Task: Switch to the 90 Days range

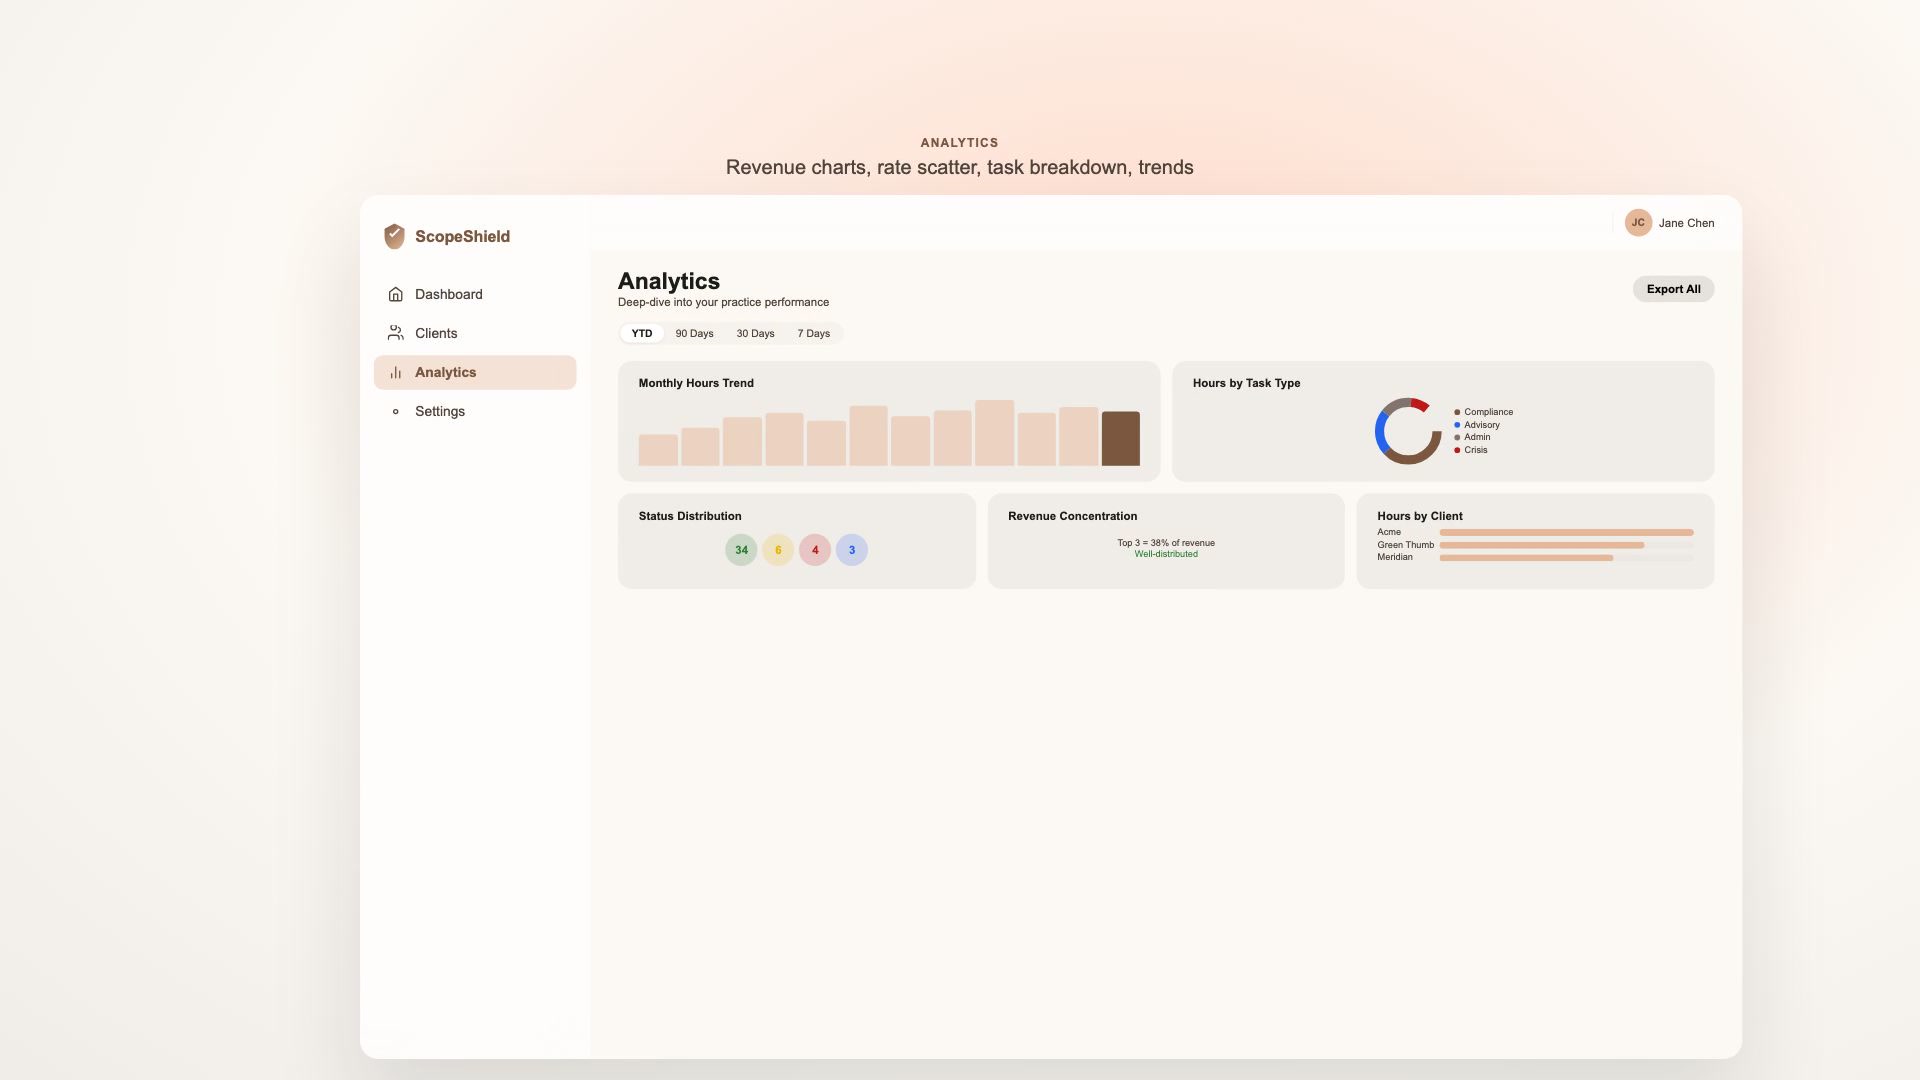Action: (x=694, y=334)
